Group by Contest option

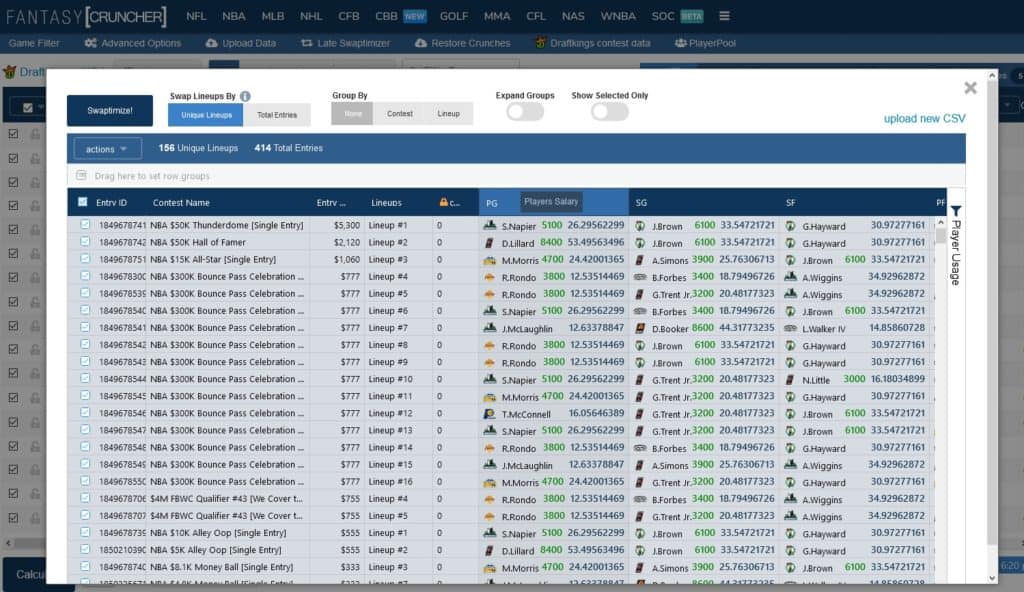400,114
